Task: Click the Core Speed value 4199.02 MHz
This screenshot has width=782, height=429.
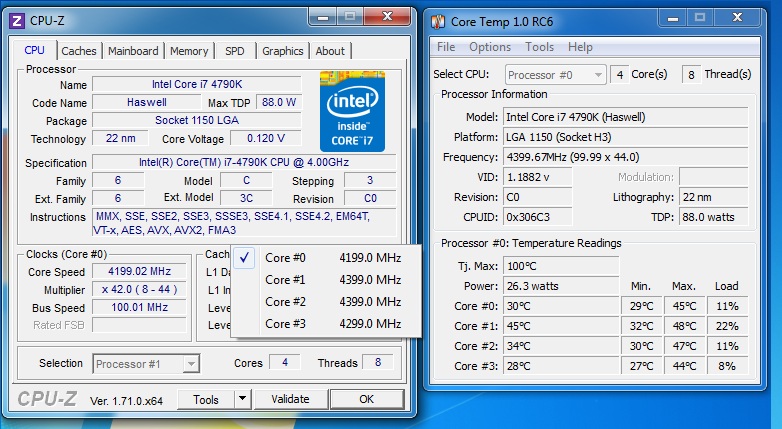Action: coord(140,271)
